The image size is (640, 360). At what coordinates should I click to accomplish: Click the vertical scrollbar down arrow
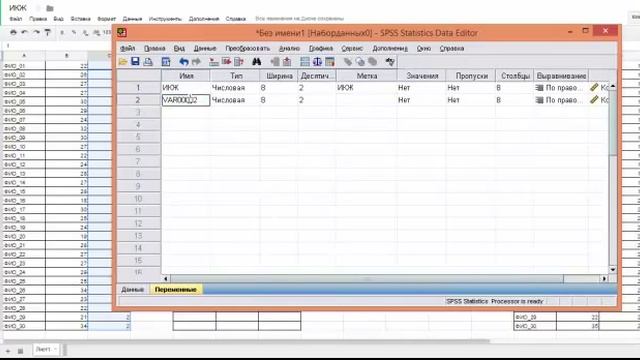613,270
